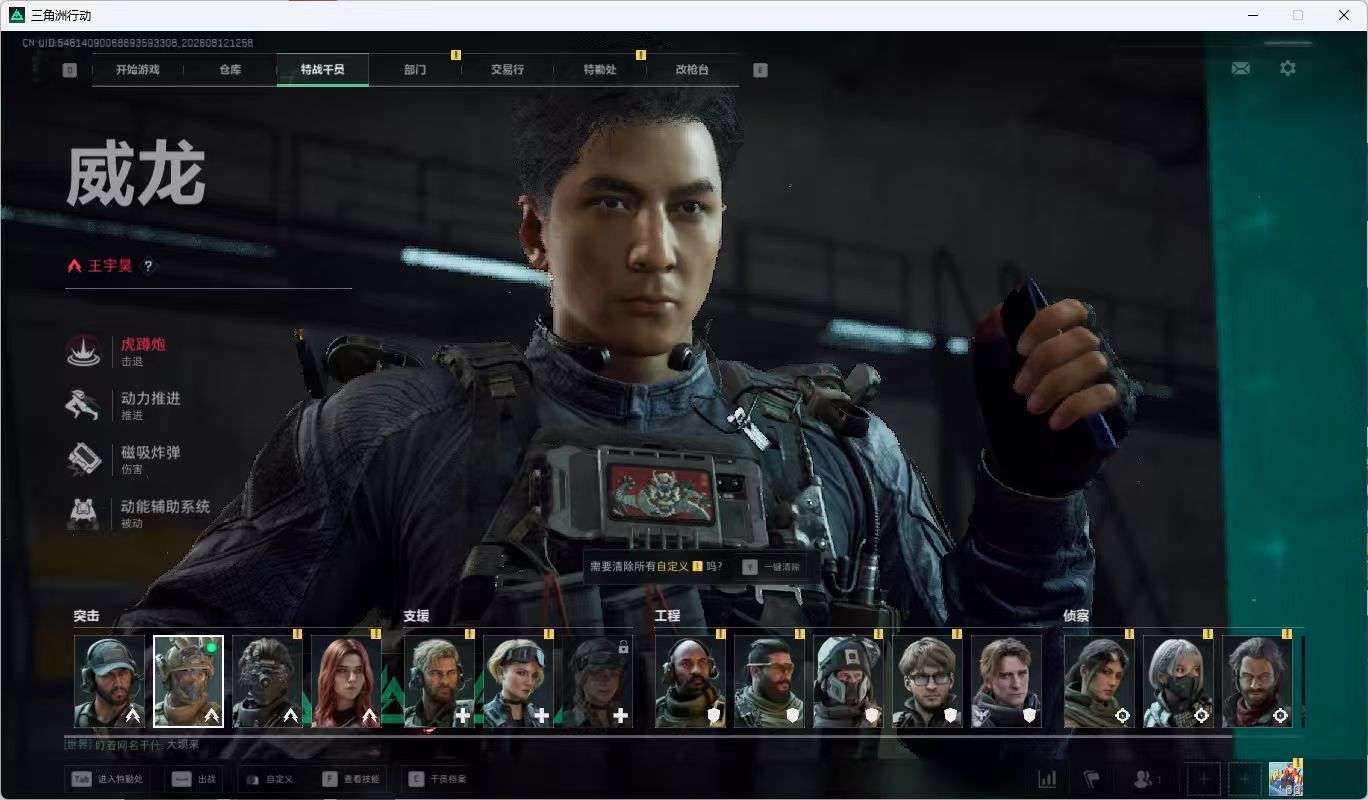Select the 动能辅助系统 passive skill icon
Viewport: 1368px width, 800px height.
point(84,512)
